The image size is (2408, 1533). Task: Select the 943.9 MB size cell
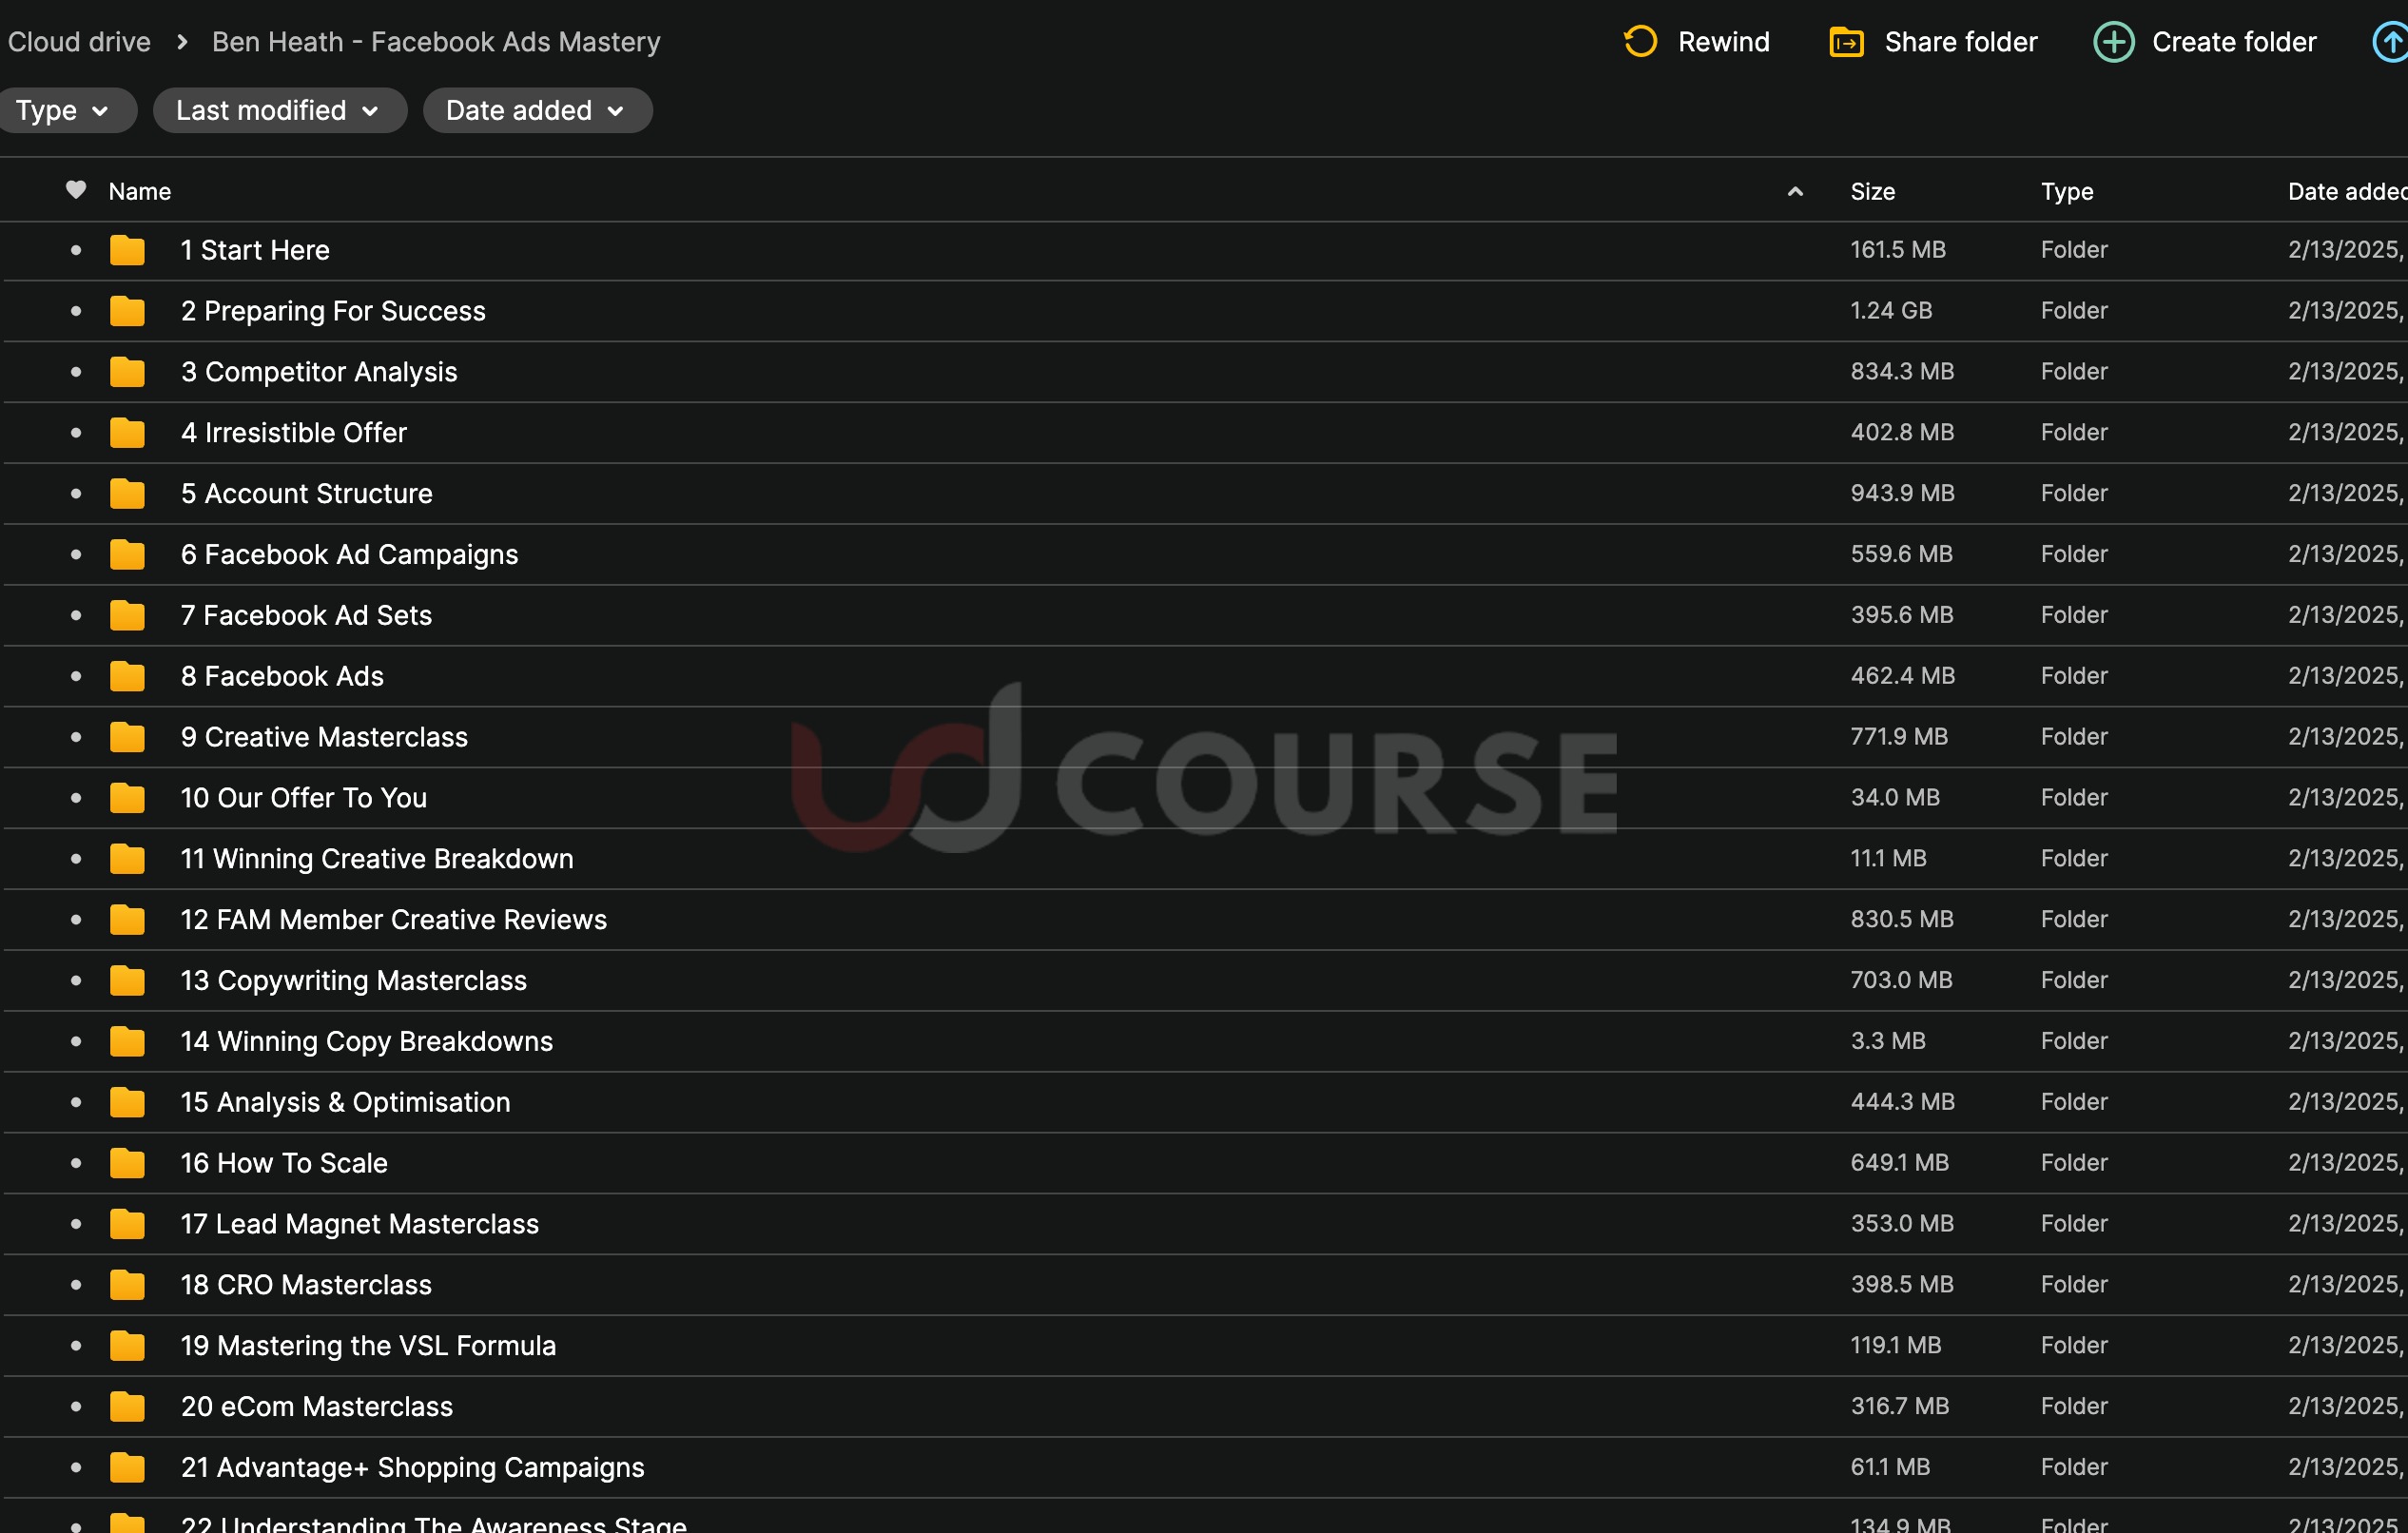[1902, 493]
